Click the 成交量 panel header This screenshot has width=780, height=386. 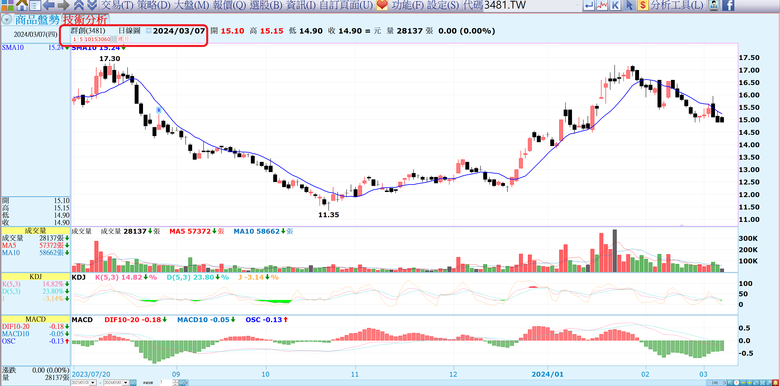[x=35, y=231]
